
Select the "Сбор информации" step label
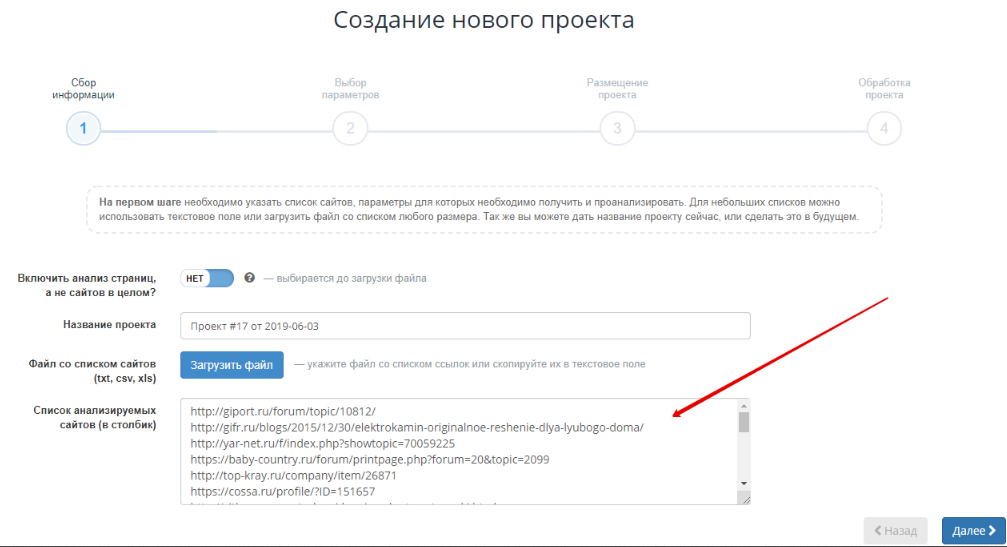click(x=83, y=89)
